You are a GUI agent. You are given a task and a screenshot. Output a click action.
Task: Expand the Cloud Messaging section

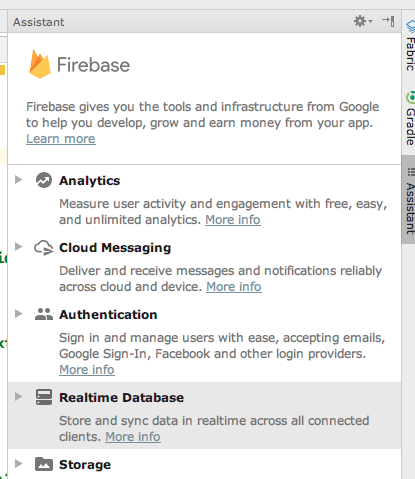[19, 247]
